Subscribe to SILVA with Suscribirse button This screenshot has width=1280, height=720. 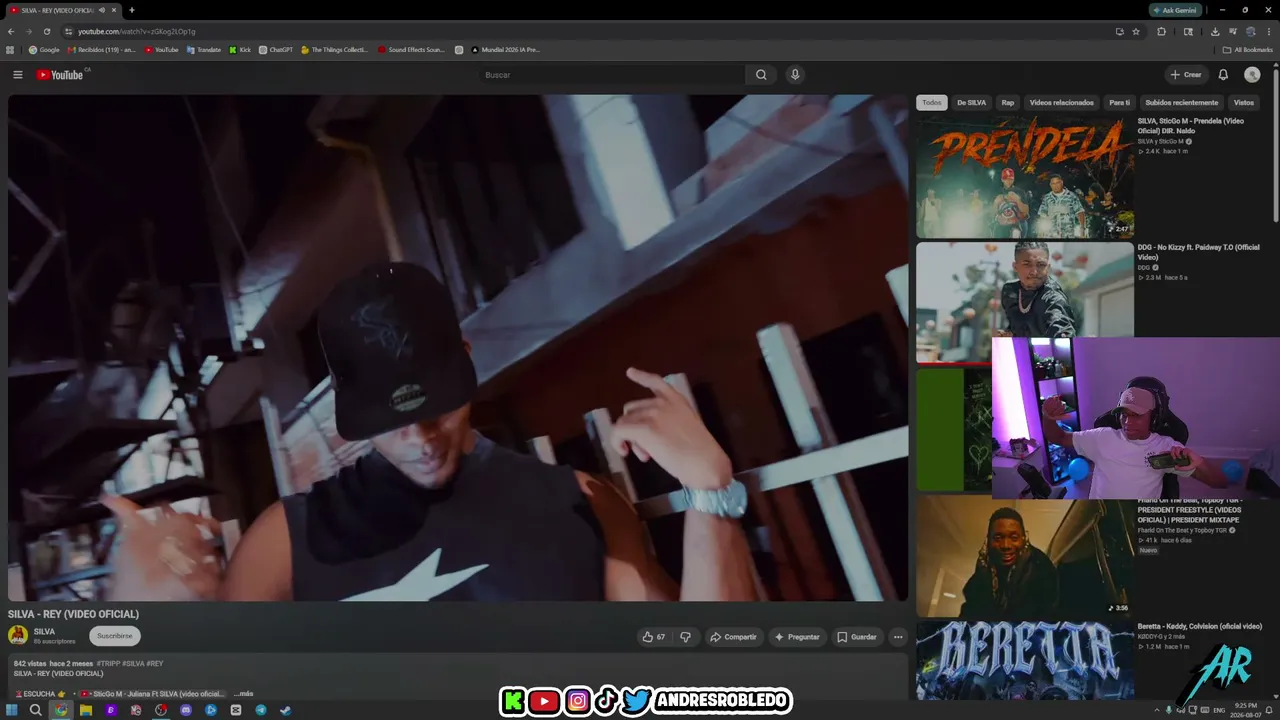(x=115, y=636)
